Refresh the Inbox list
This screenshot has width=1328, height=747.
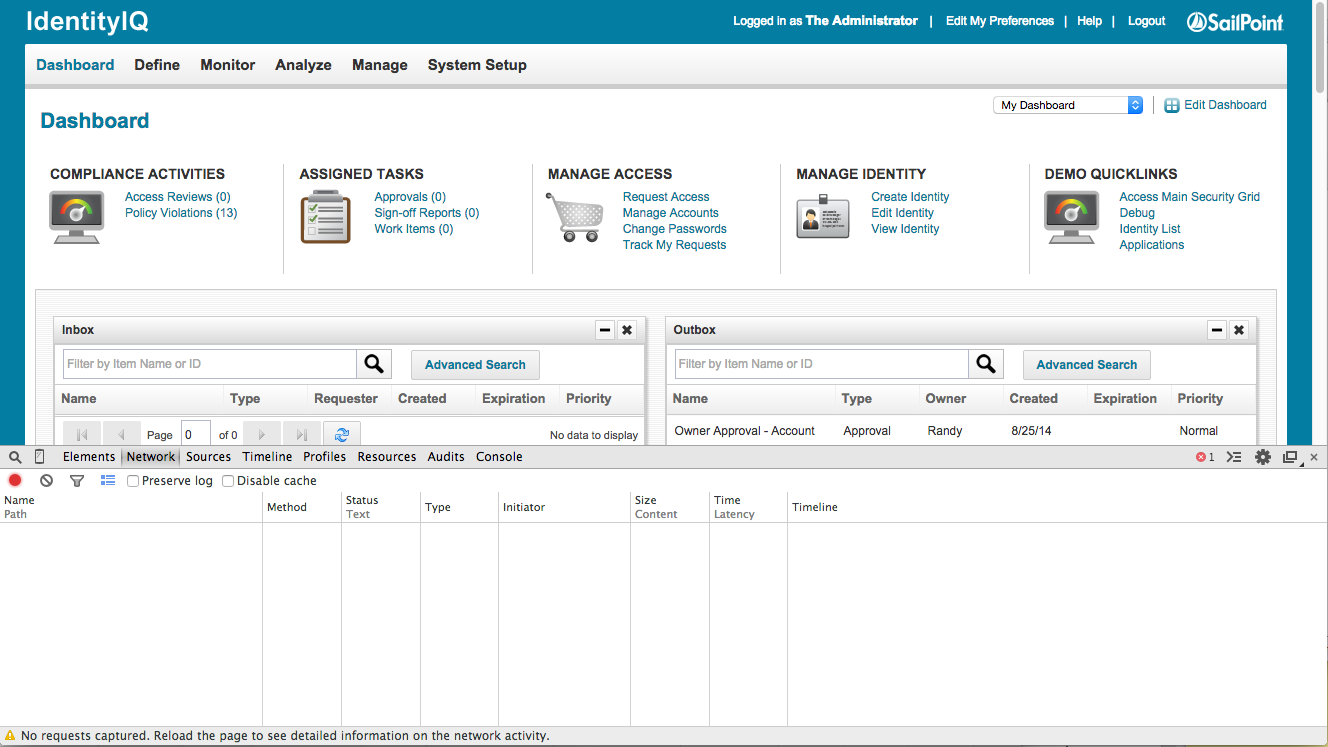[342, 435]
